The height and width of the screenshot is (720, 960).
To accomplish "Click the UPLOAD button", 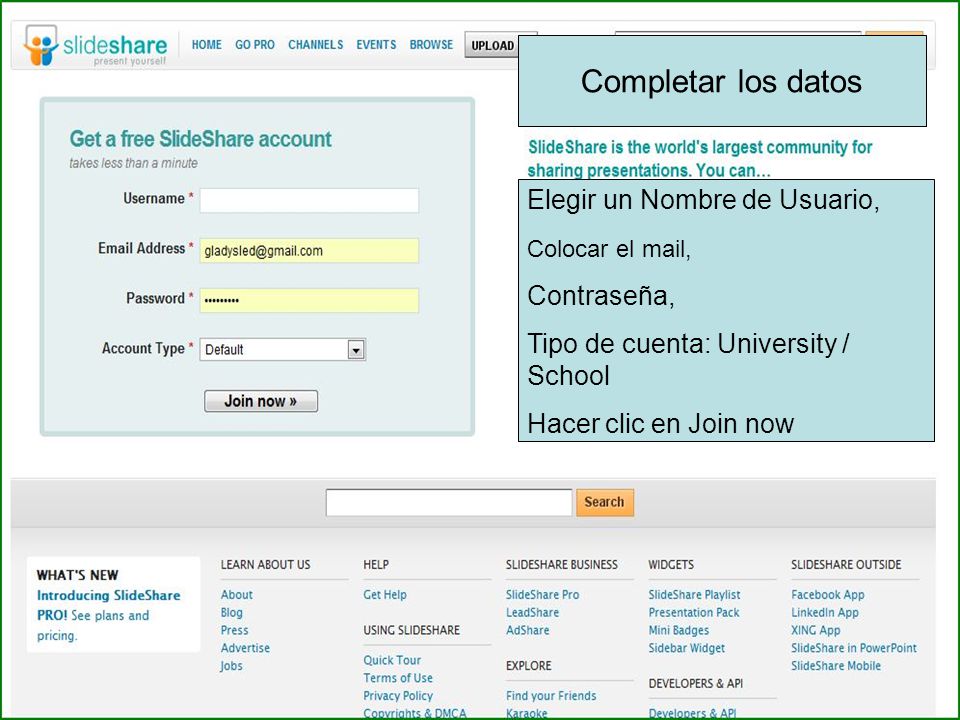I will 492,45.
